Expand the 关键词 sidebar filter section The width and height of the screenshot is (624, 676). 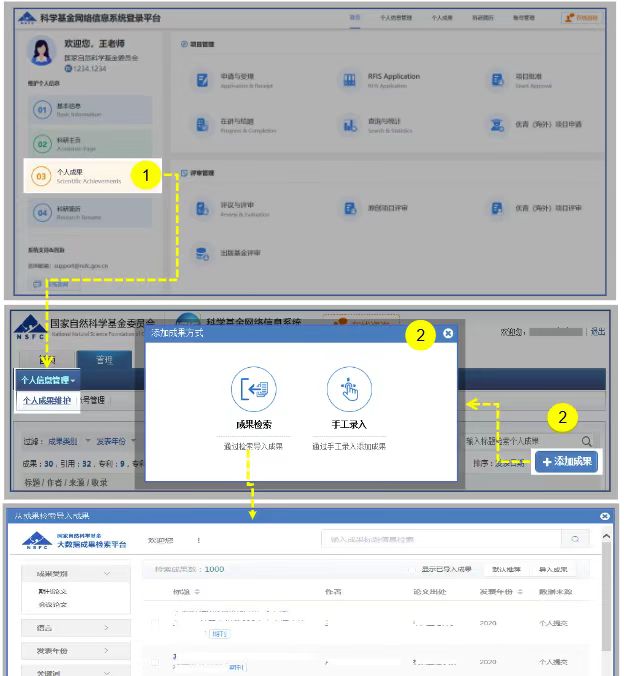(x=75, y=672)
